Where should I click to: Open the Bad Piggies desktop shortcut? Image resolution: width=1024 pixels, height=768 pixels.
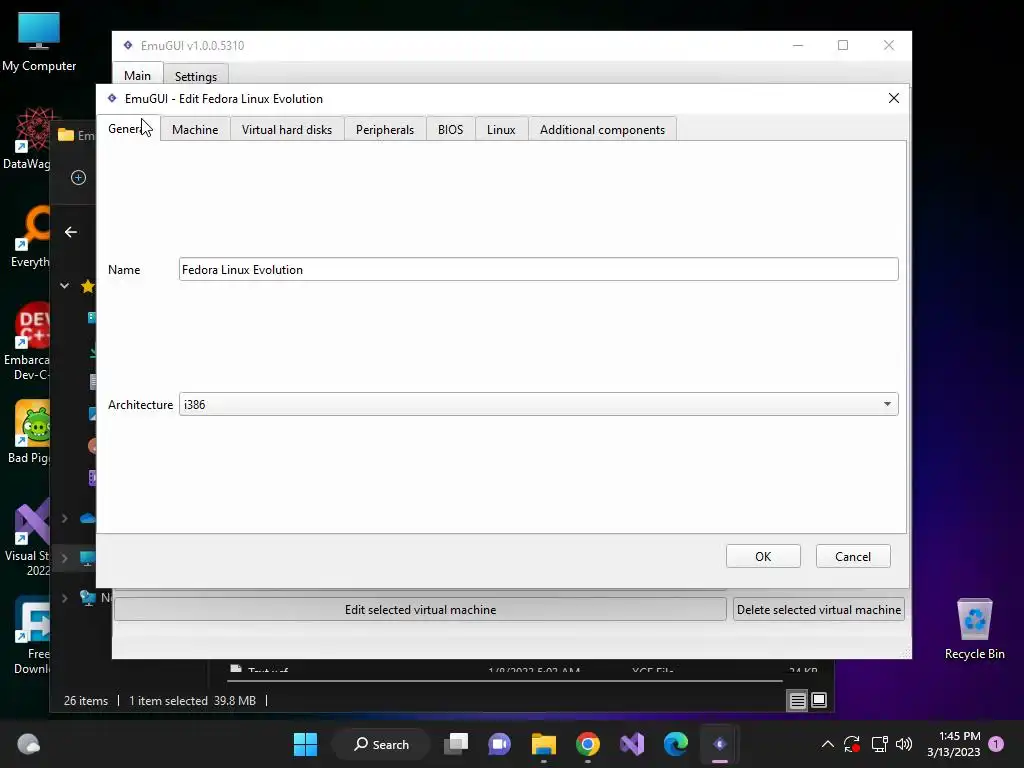(29, 432)
